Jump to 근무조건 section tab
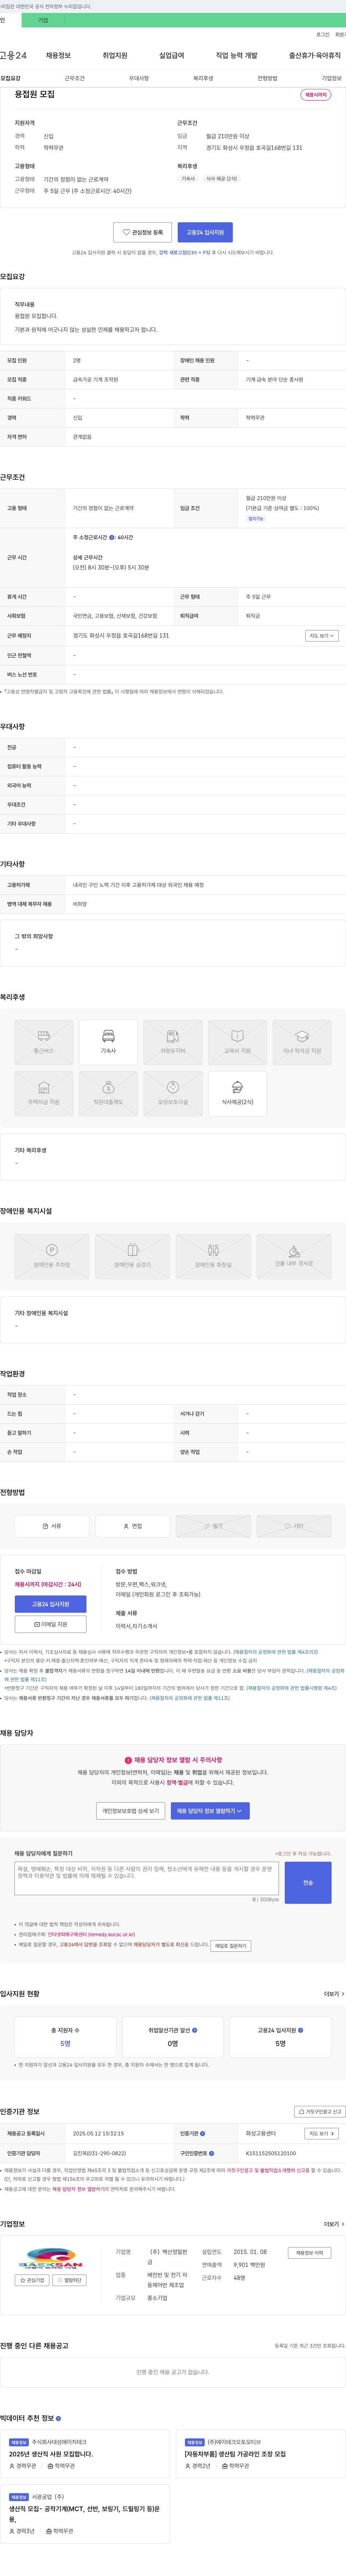 point(75,78)
